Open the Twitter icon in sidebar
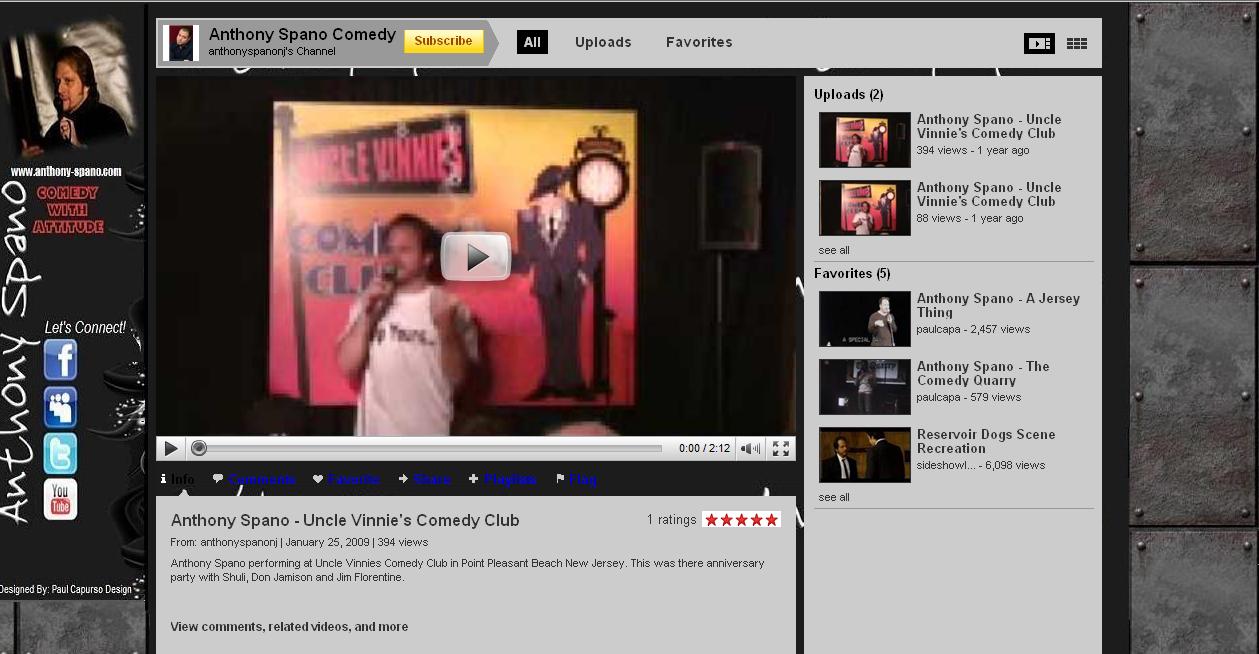The image size is (1259, 654). (60, 454)
